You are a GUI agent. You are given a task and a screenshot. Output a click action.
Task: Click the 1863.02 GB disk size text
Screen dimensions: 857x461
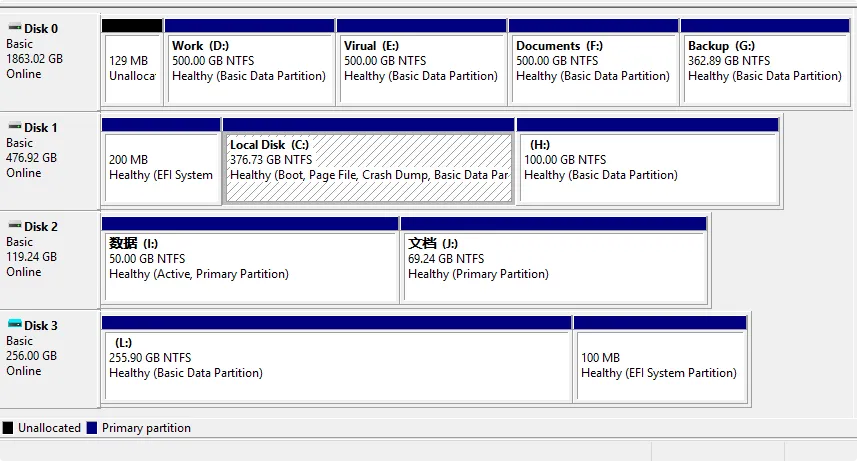point(34,59)
